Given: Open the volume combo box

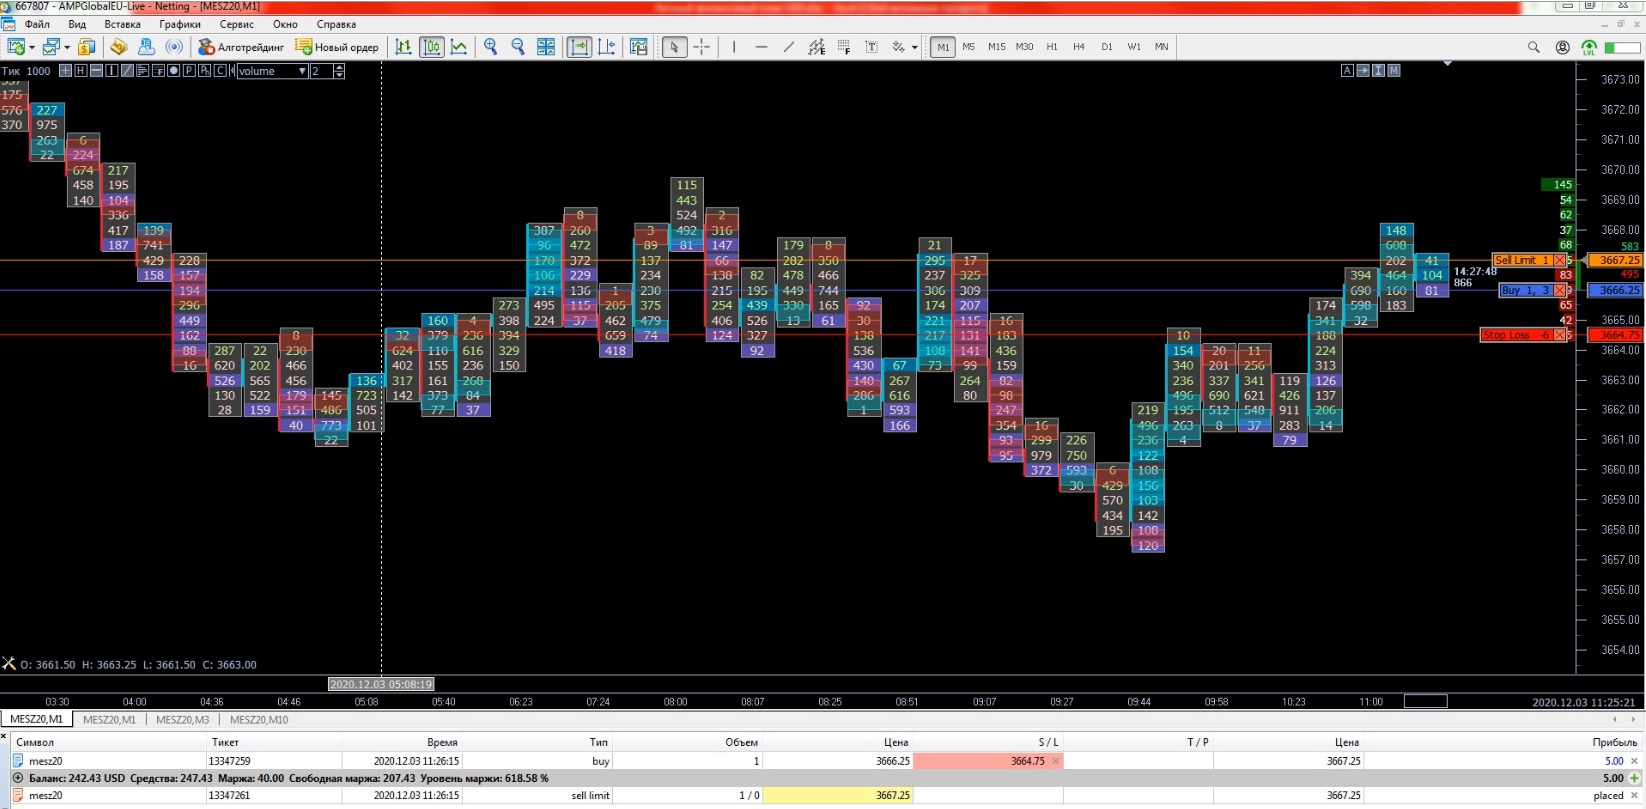Looking at the screenshot, I should [x=272, y=71].
